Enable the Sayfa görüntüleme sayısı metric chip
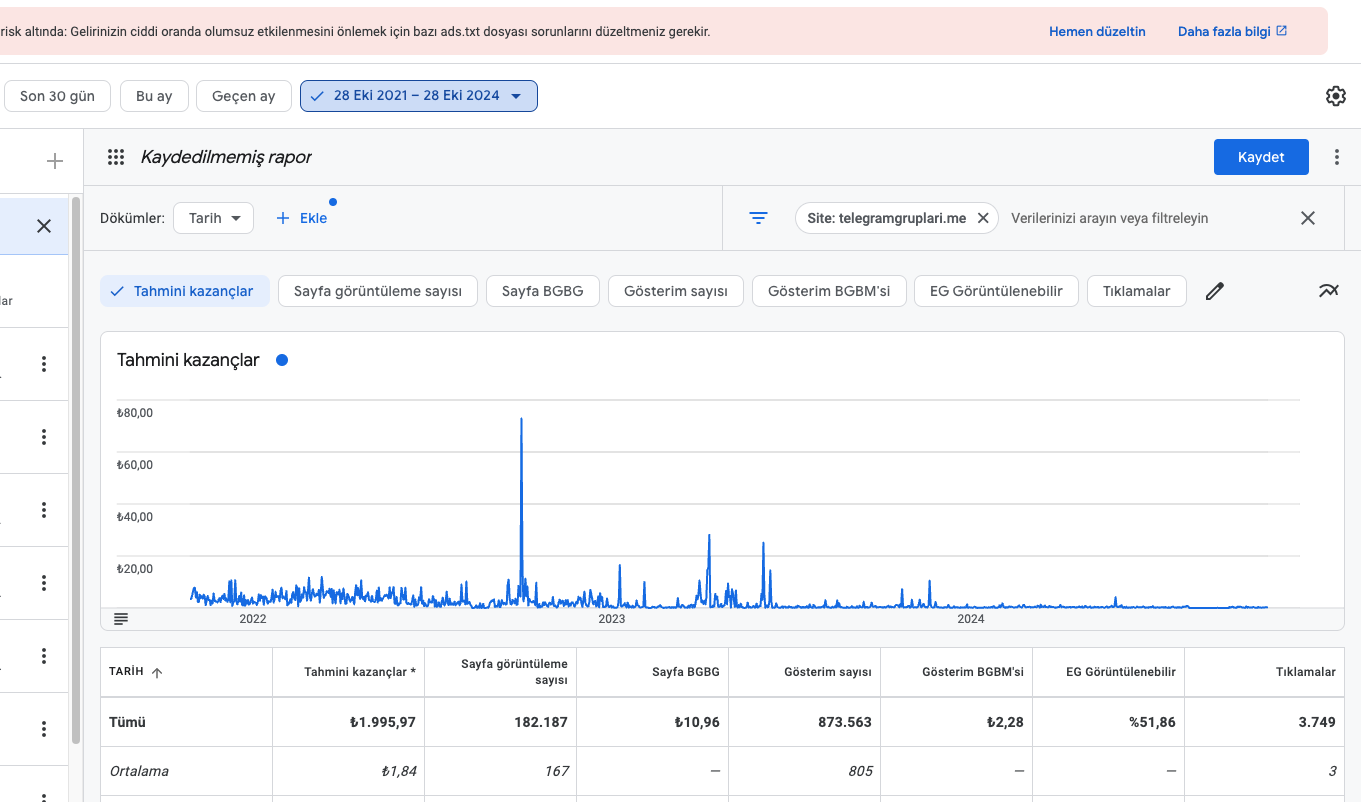 pos(378,291)
